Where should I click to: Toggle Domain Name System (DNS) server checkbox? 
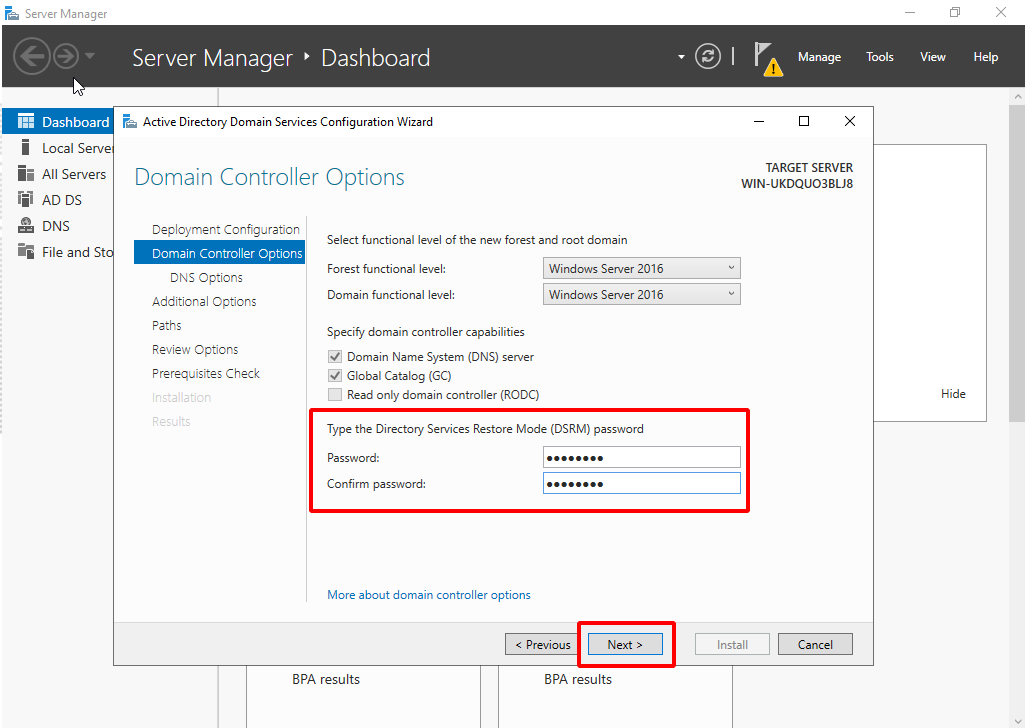[x=335, y=357]
